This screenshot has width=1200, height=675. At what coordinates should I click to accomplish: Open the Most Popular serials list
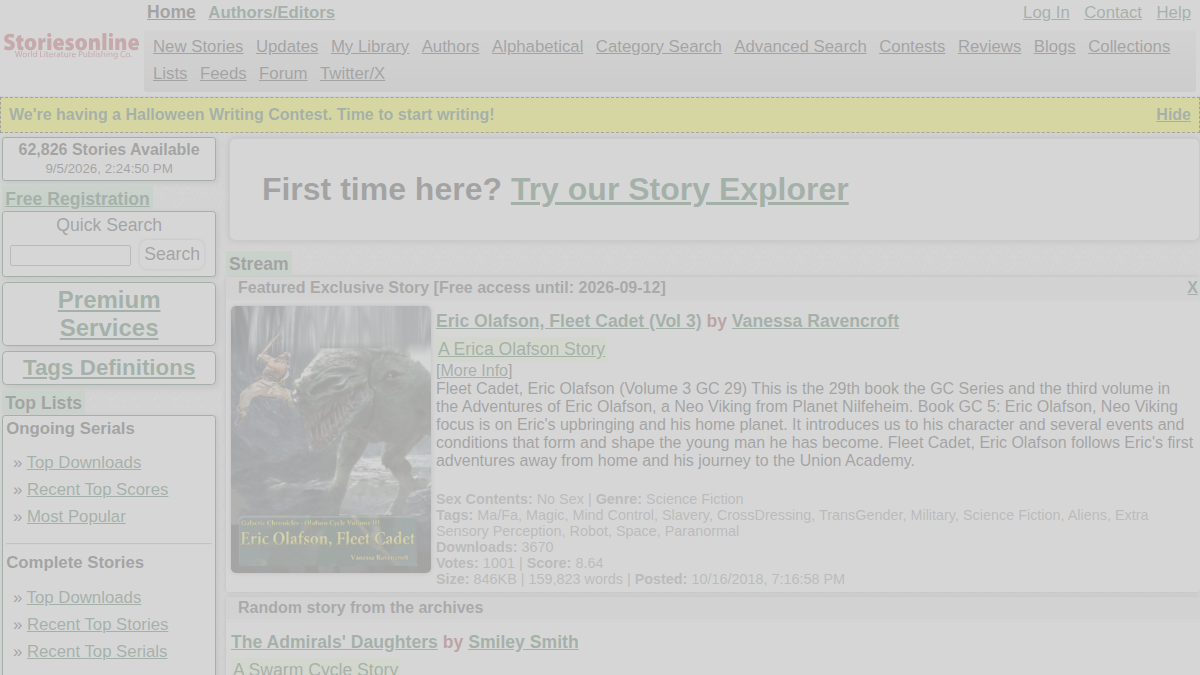[x=76, y=516]
